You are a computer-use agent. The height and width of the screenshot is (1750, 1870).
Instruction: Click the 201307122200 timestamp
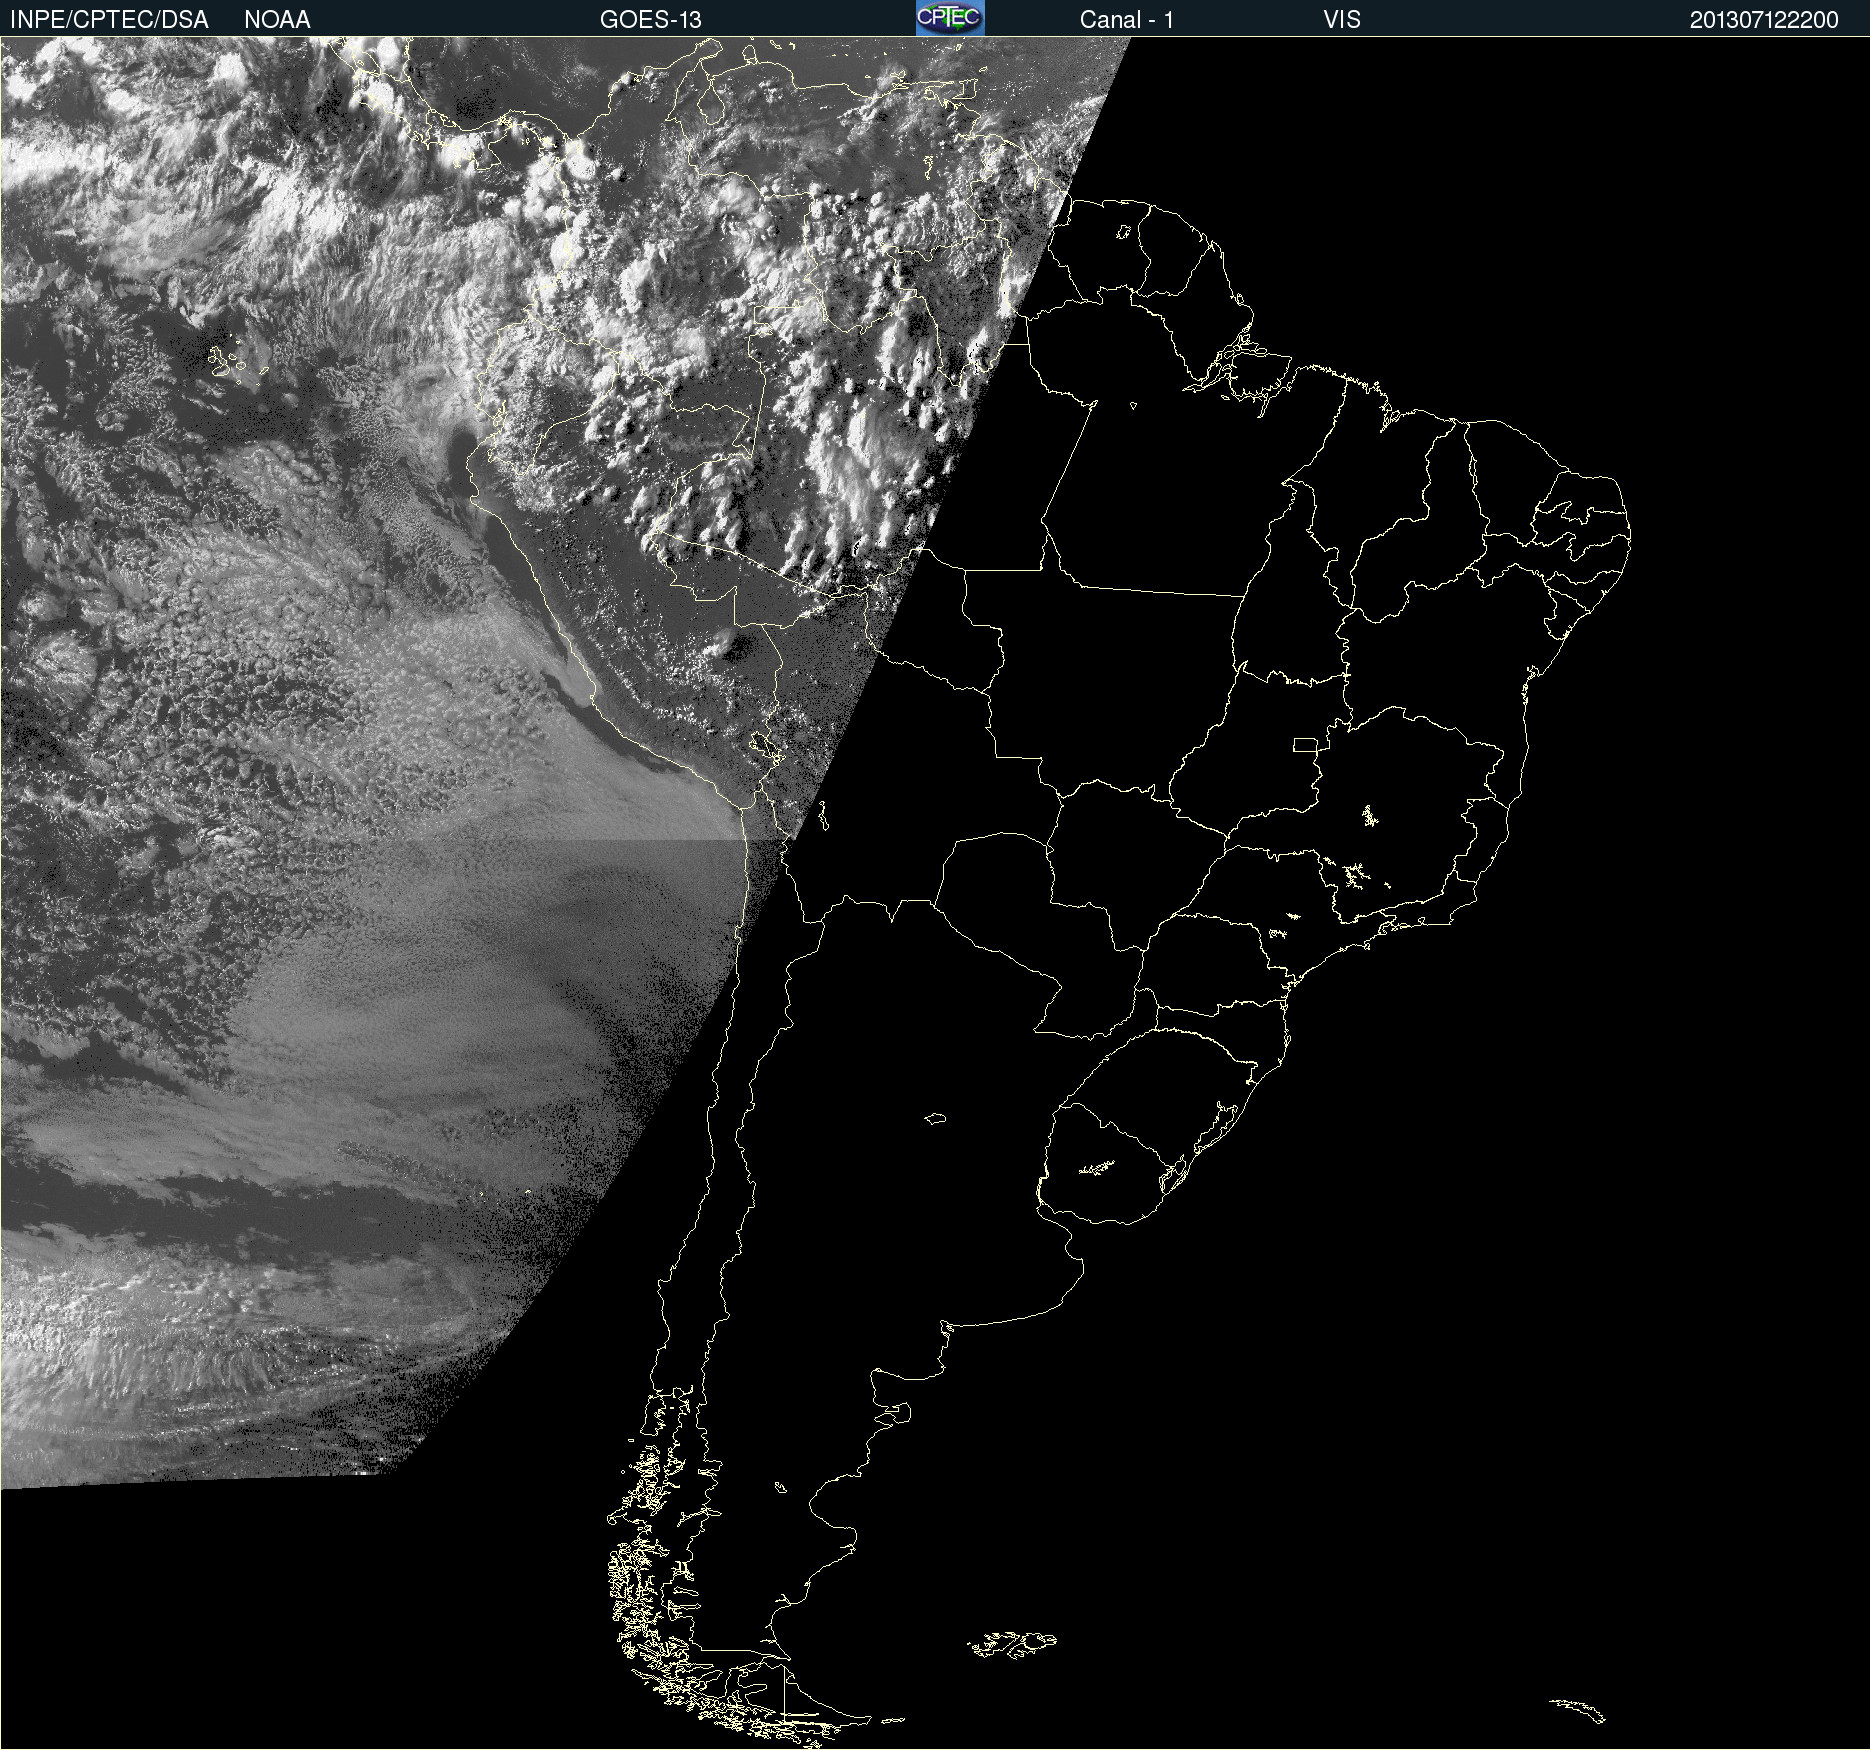(x=1764, y=20)
